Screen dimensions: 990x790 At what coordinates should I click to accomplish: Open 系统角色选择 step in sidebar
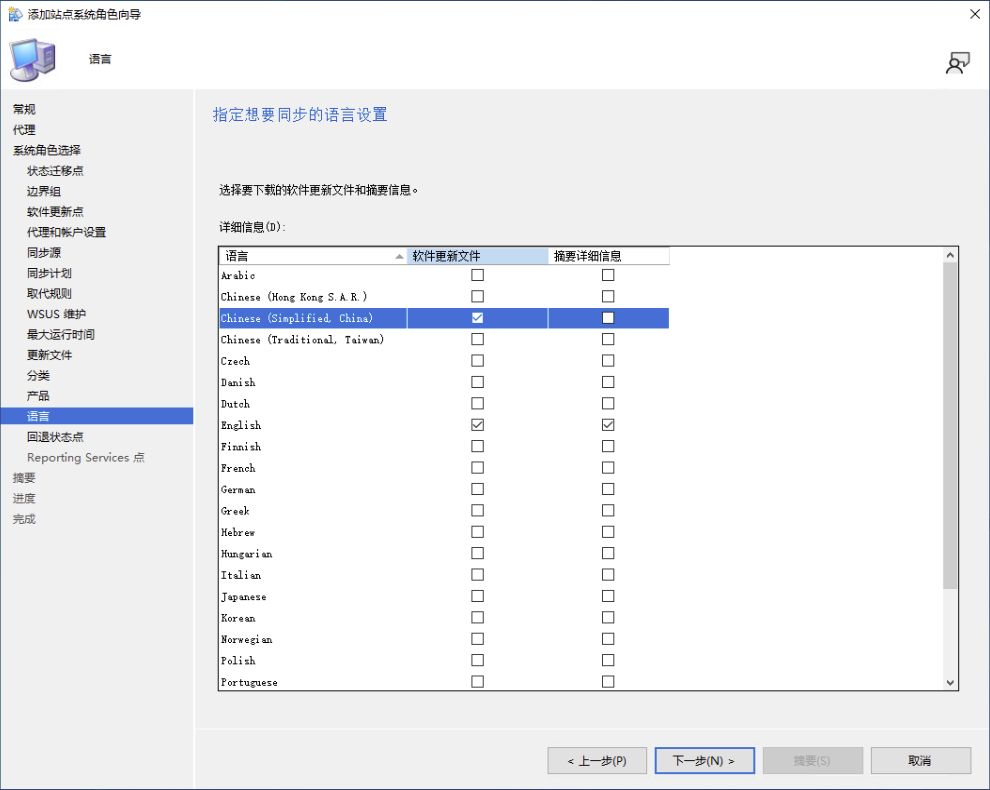[x=47, y=150]
